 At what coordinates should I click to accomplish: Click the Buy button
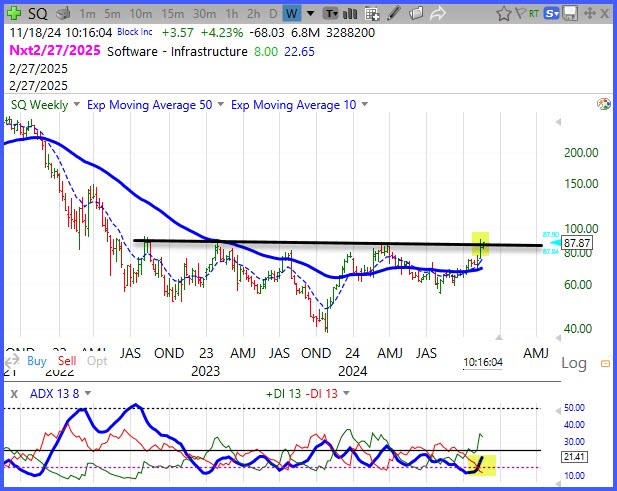pyautogui.click(x=37, y=361)
